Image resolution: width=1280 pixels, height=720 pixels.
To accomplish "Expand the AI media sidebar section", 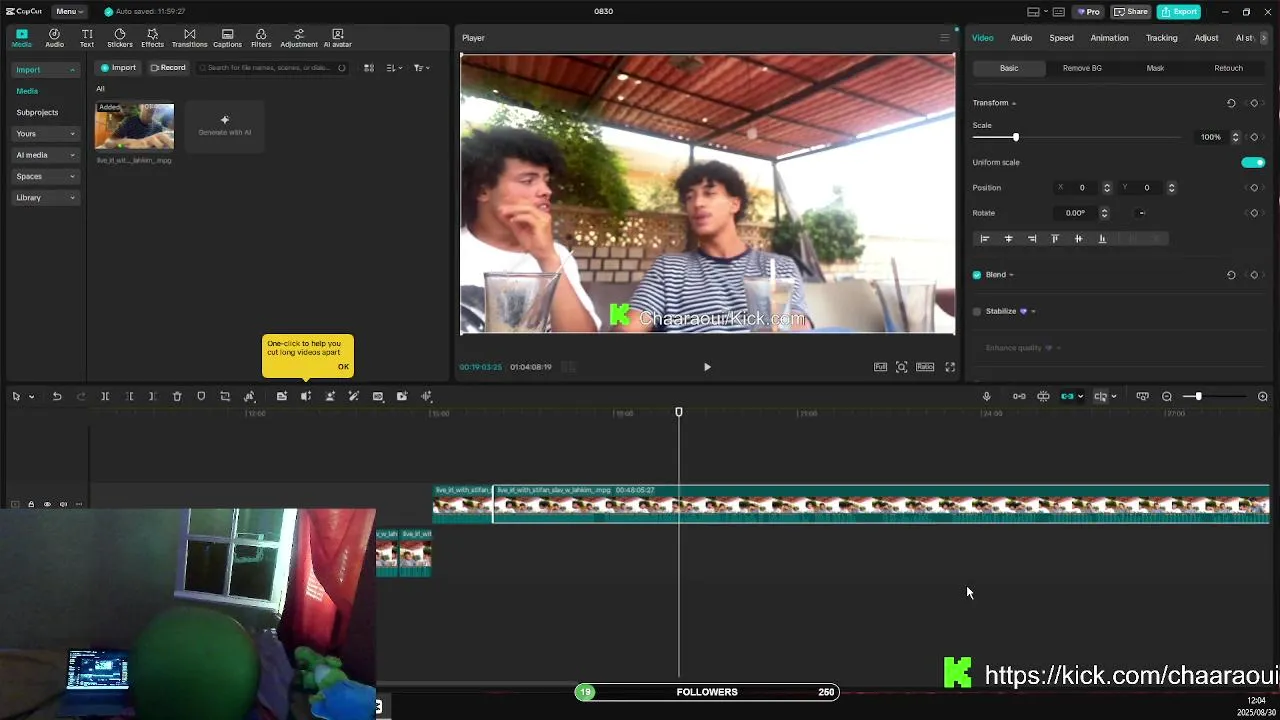I will (45, 155).
